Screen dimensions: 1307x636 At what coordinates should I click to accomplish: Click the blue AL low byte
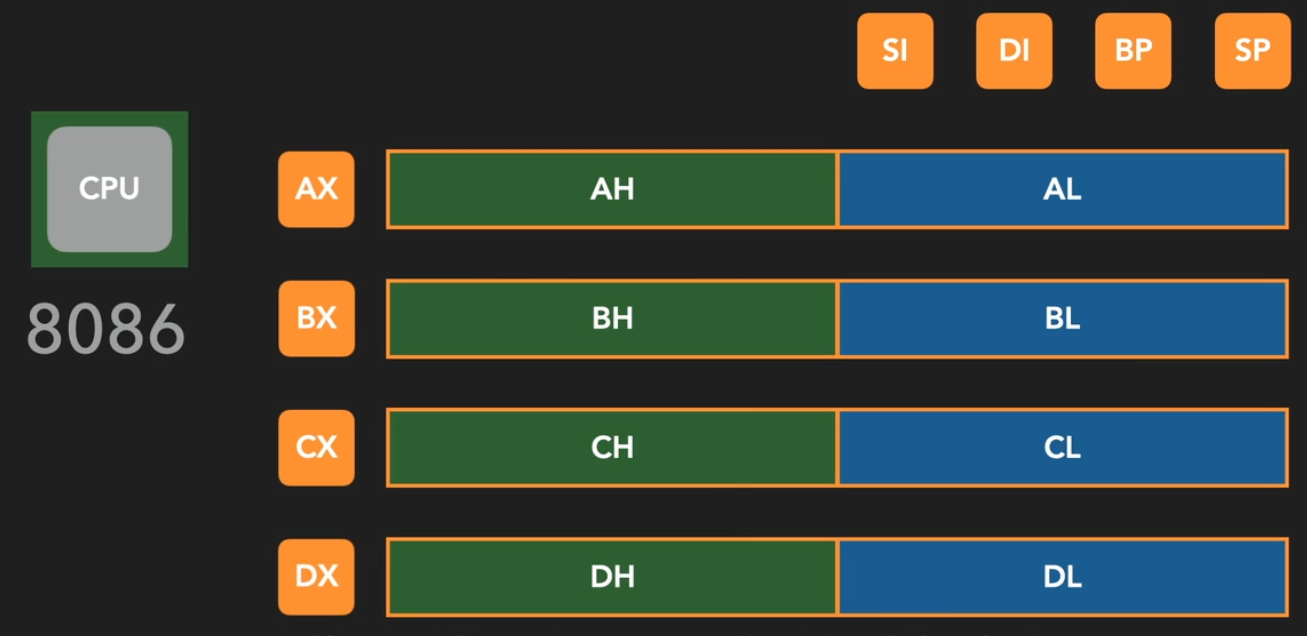point(1062,189)
